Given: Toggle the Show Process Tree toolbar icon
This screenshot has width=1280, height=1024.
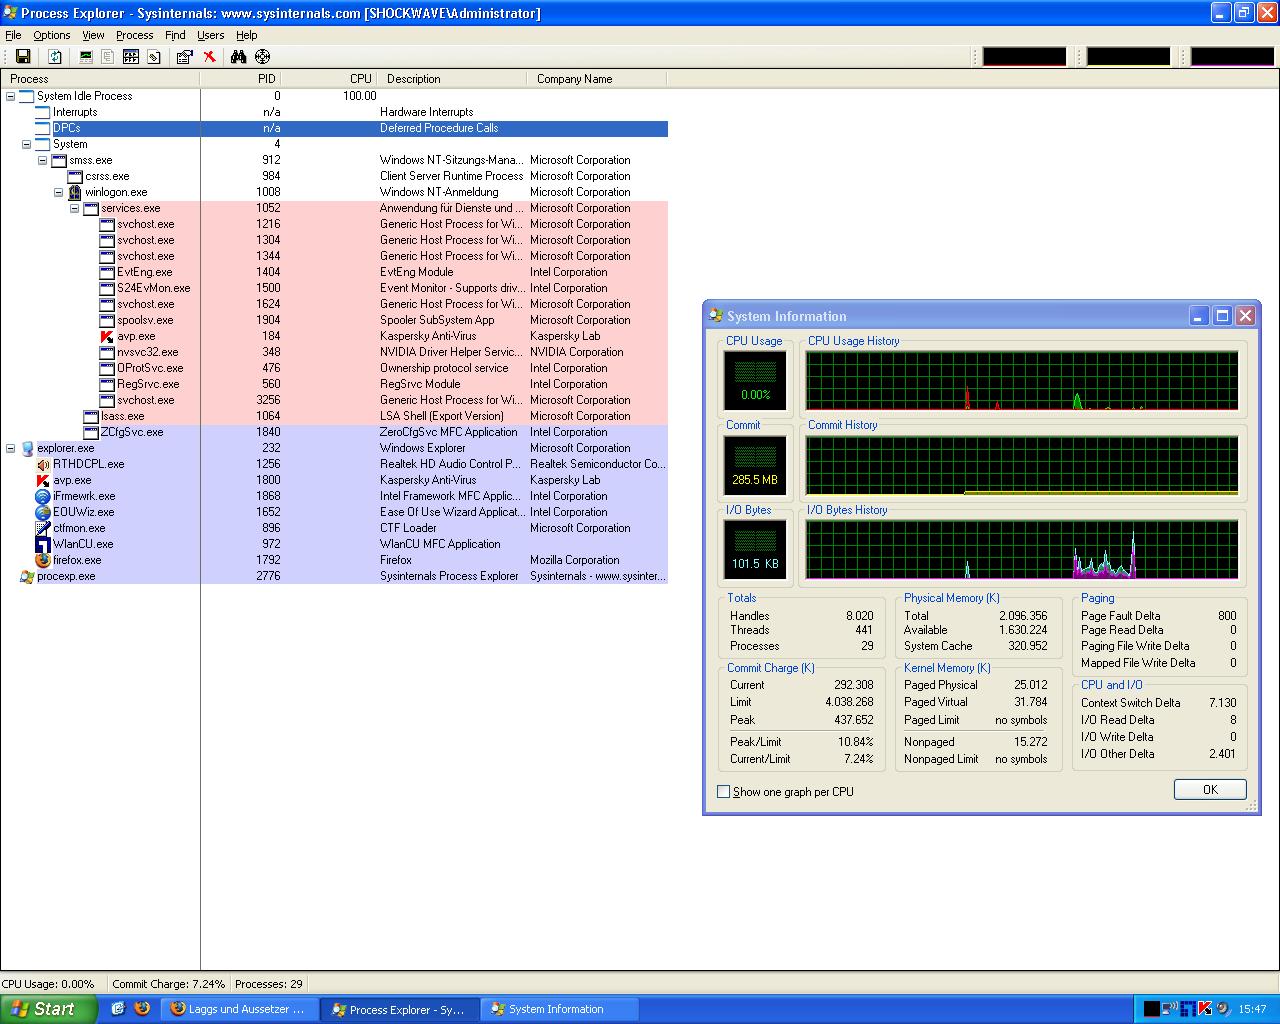Looking at the screenshot, I should click(x=109, y=57).
